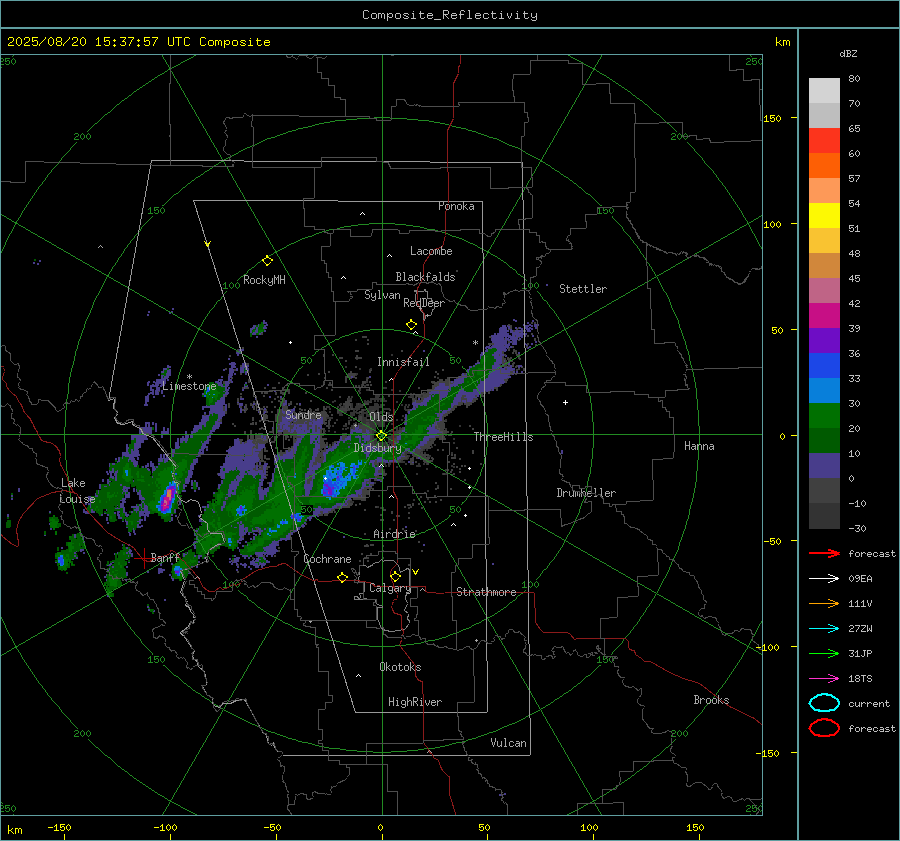Click the Blackfalds label
The height and width of the screenshot is (841, 900).
(425, 277)
